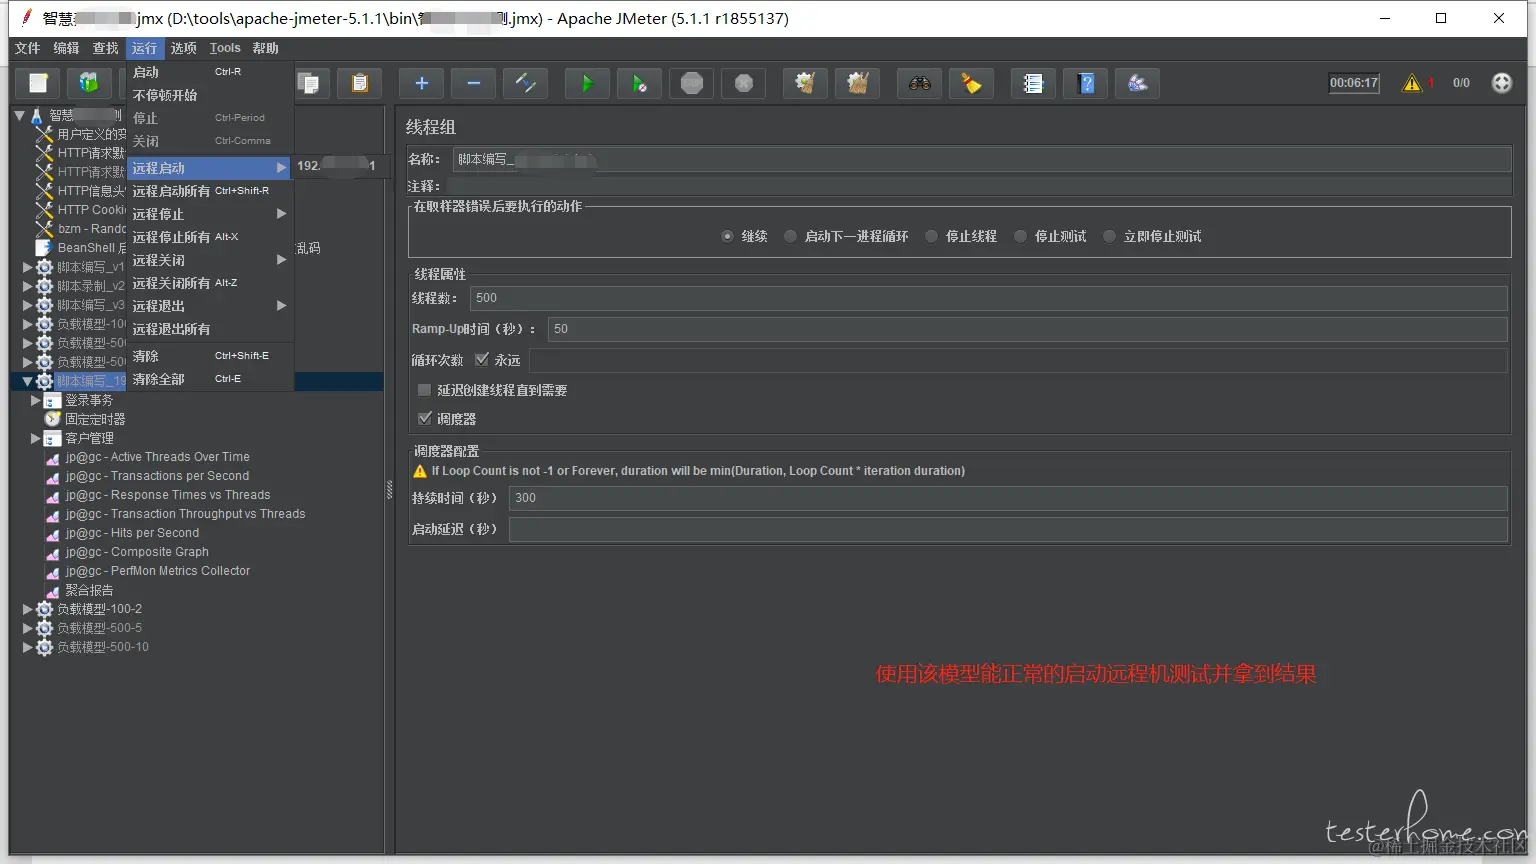Start the test with the green play icon
The image size is (1536, 864).
[x=587, y=83]
